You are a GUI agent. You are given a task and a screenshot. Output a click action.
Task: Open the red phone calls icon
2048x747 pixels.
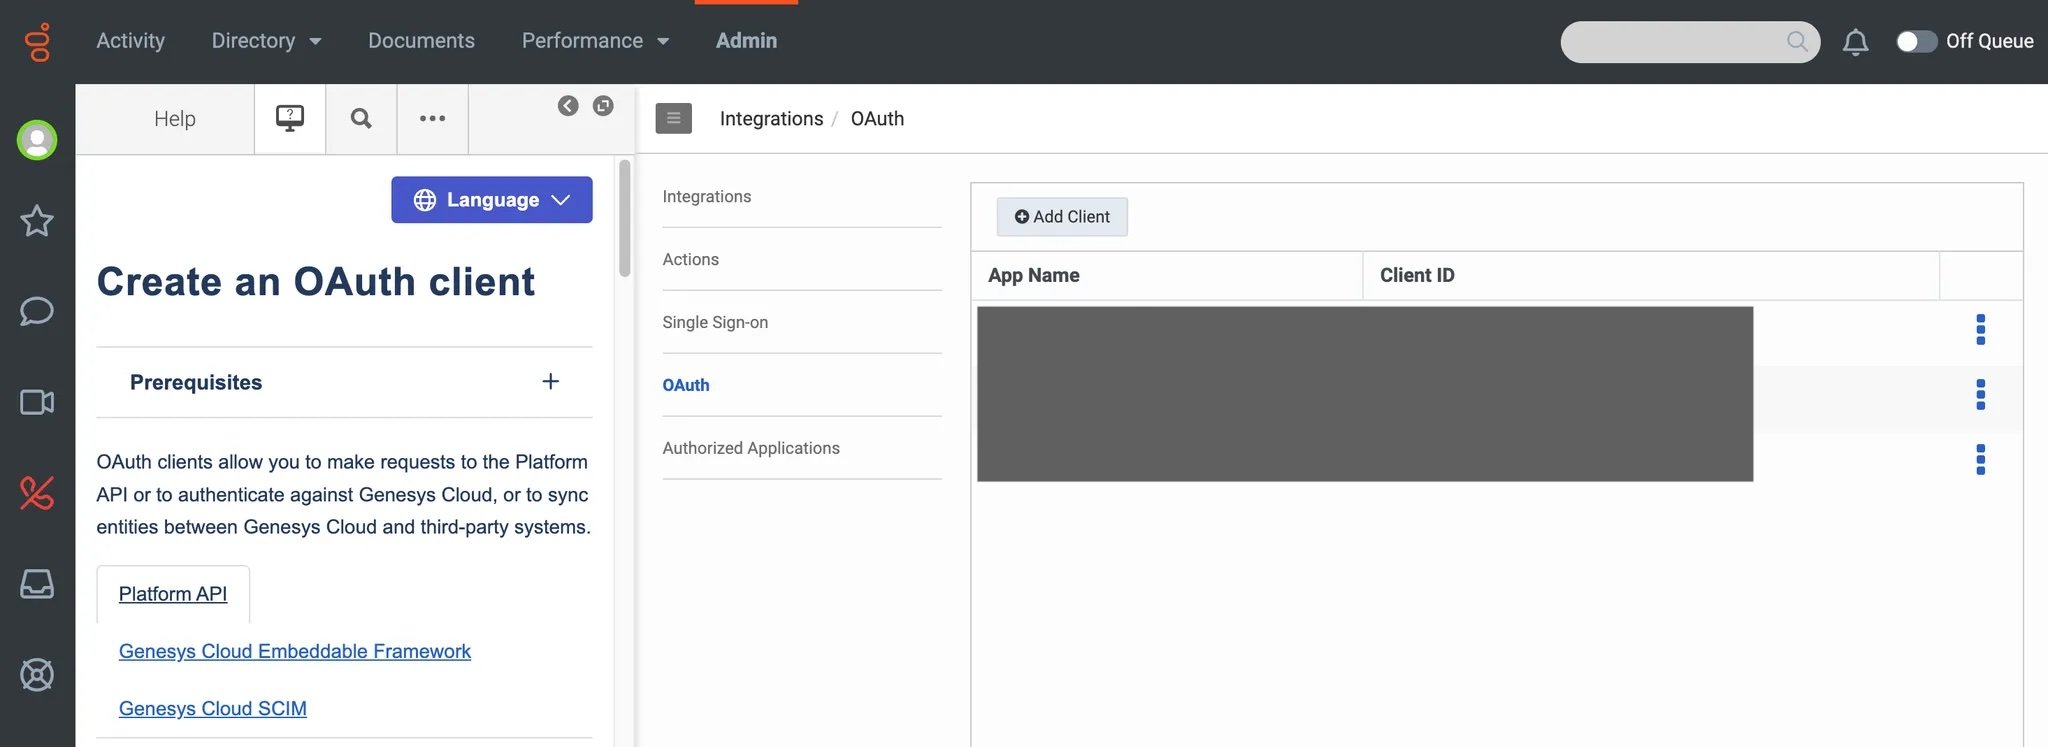(x=37, y=493)
